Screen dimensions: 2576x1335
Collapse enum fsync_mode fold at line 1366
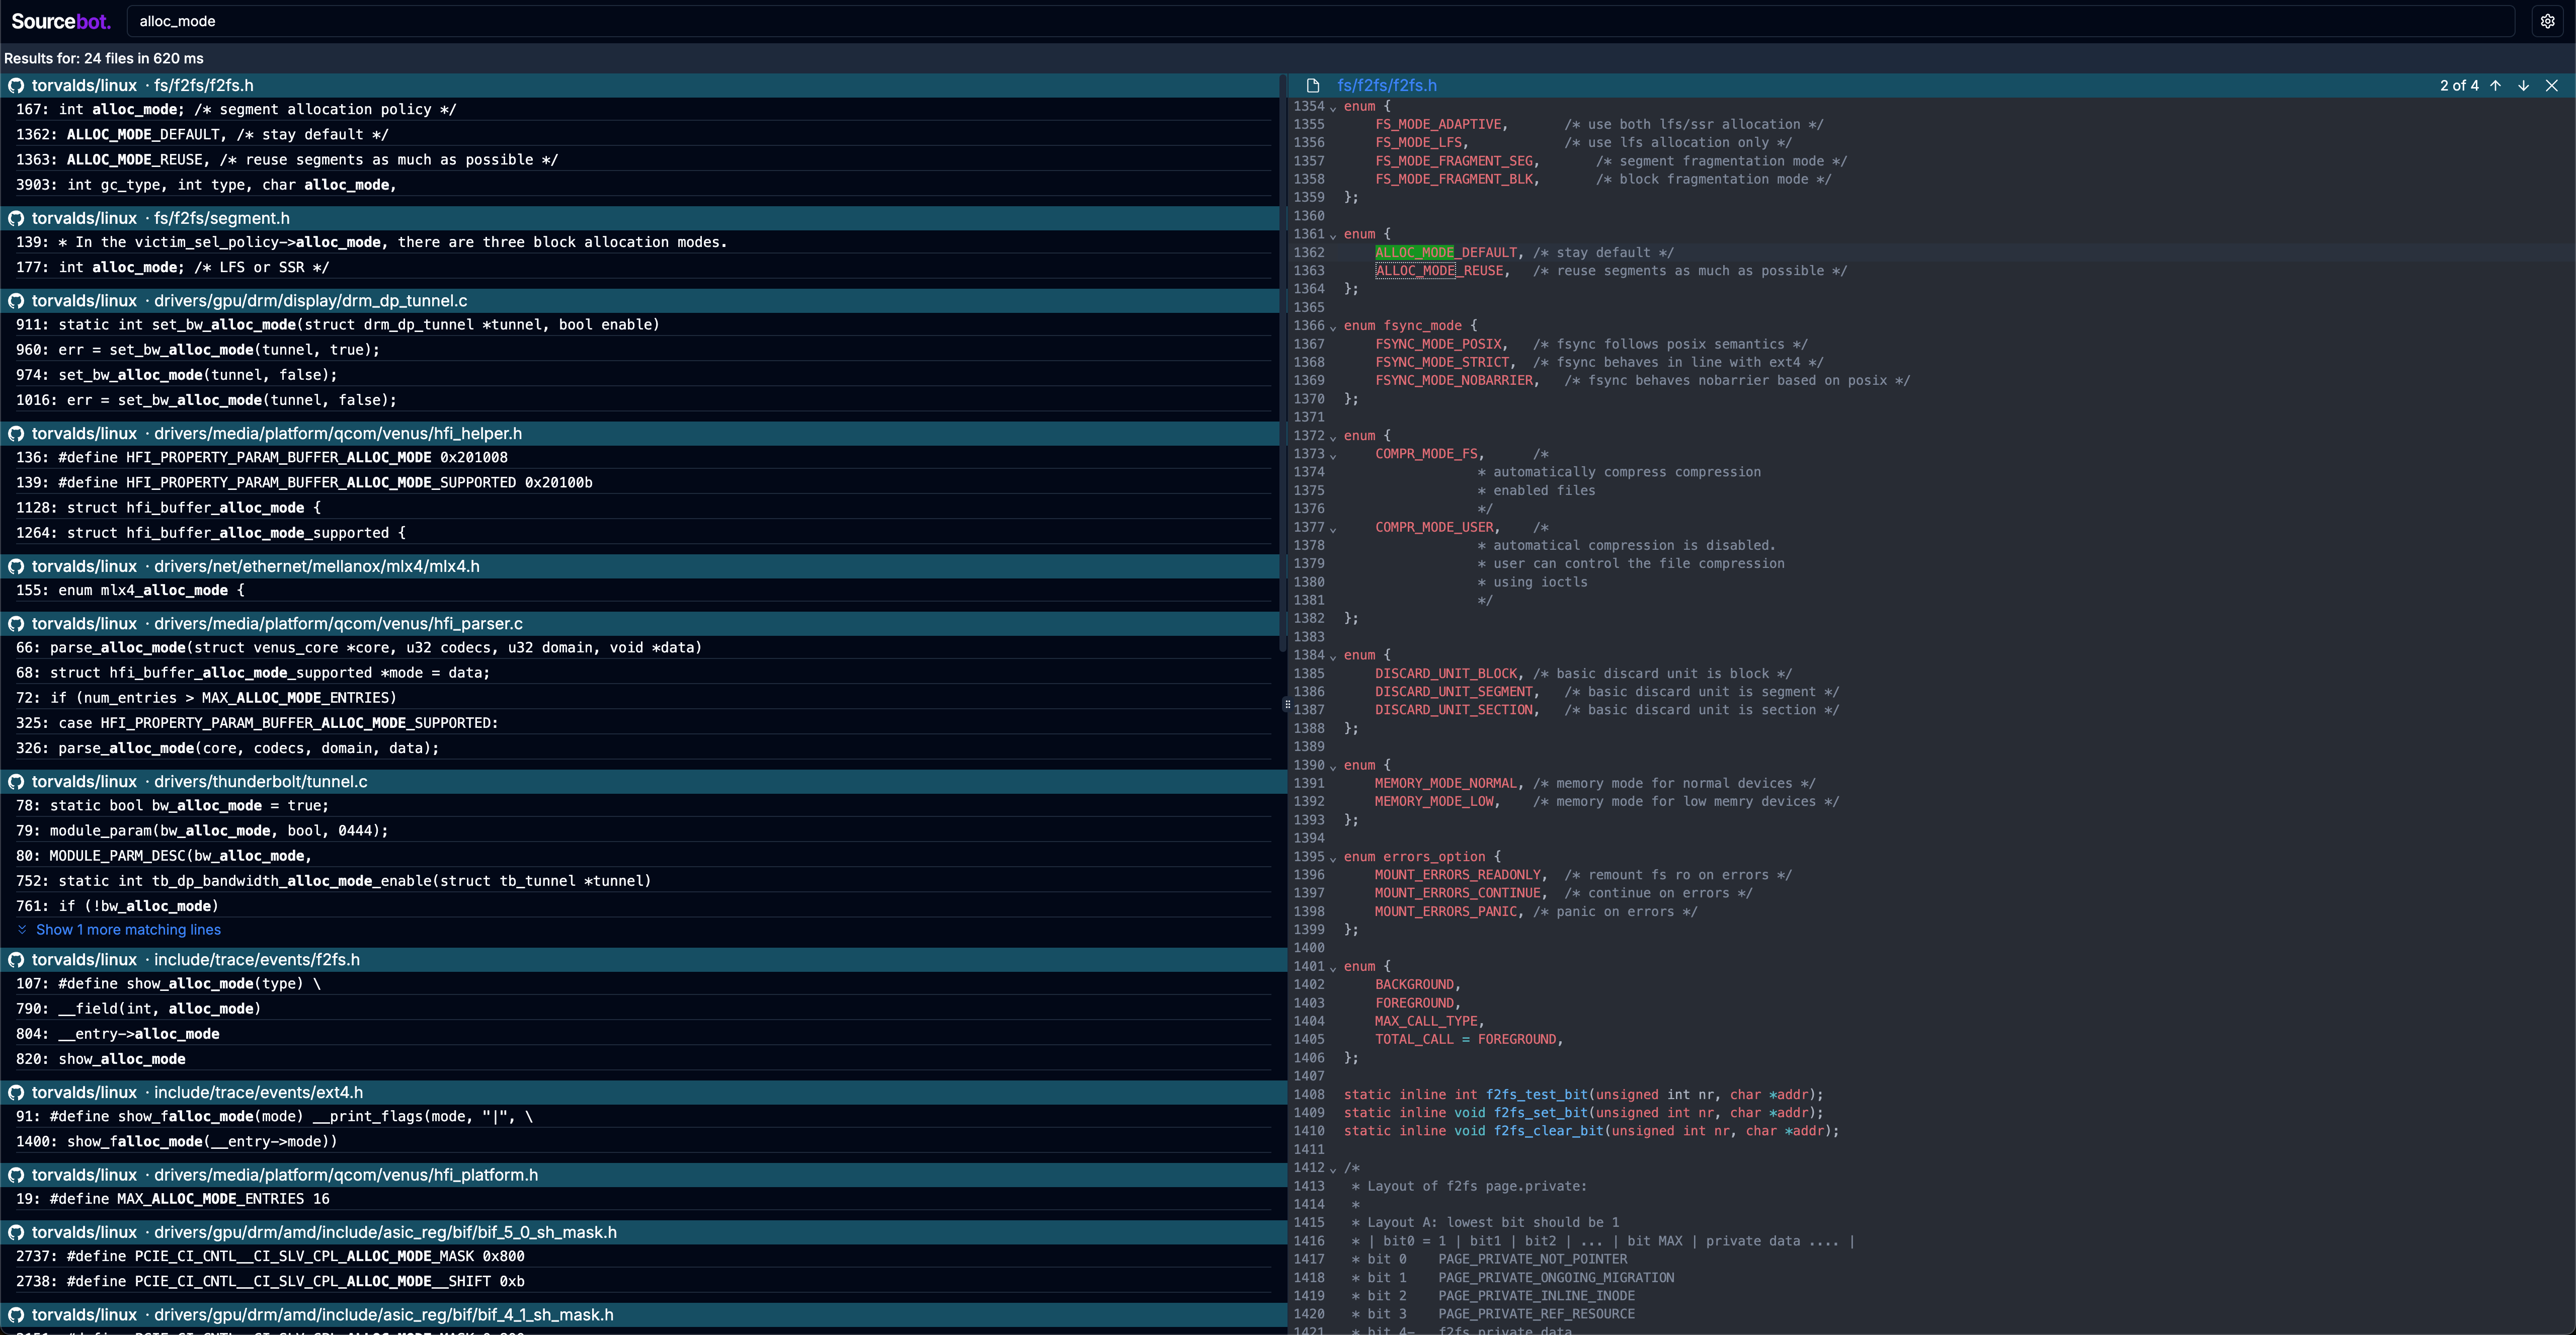click(1333, 327)
